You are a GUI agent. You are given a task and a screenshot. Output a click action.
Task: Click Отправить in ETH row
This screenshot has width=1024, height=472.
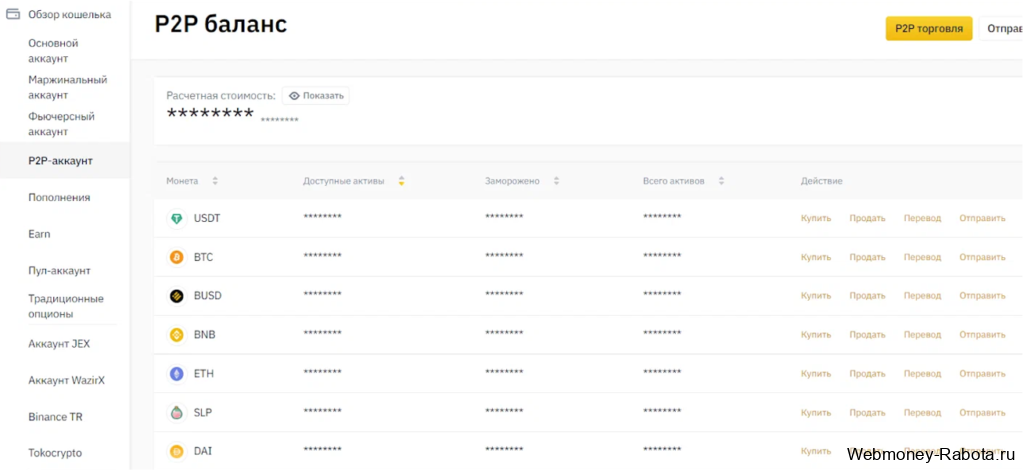(x=982, y=373)
